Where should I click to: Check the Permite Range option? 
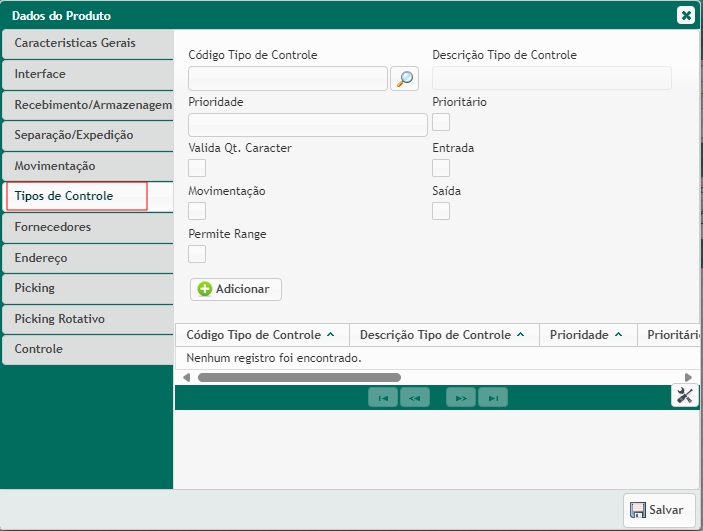coord(197,254)
